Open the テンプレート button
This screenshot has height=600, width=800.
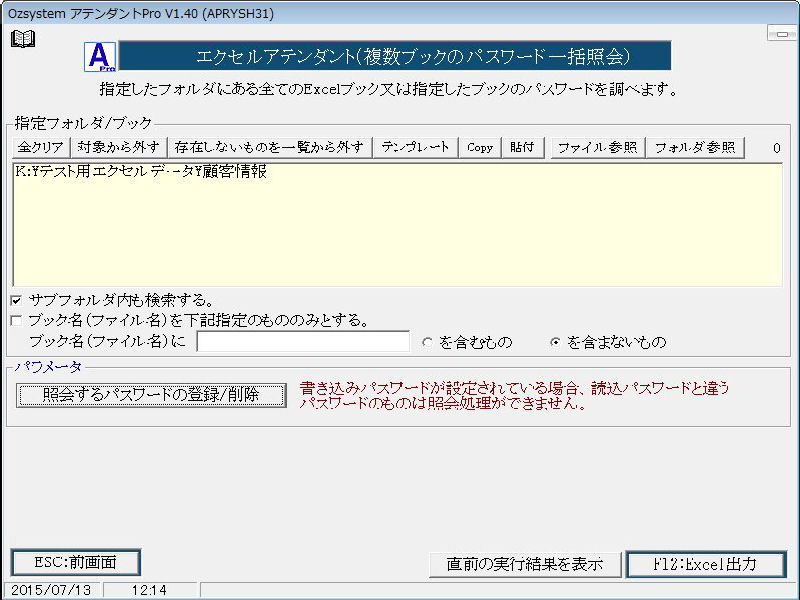point(415,147)
